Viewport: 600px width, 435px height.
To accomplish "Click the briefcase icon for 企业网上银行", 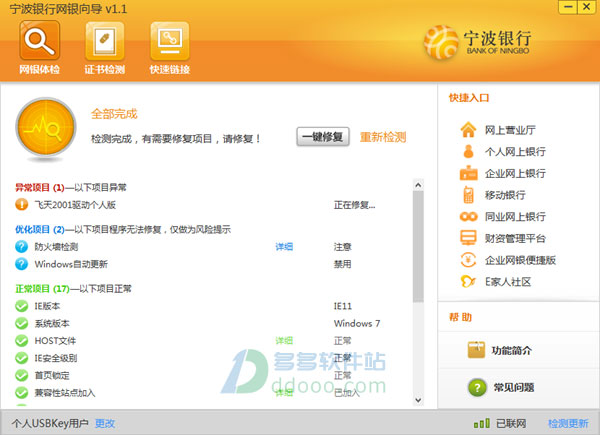I will click(x=468, y=173).
